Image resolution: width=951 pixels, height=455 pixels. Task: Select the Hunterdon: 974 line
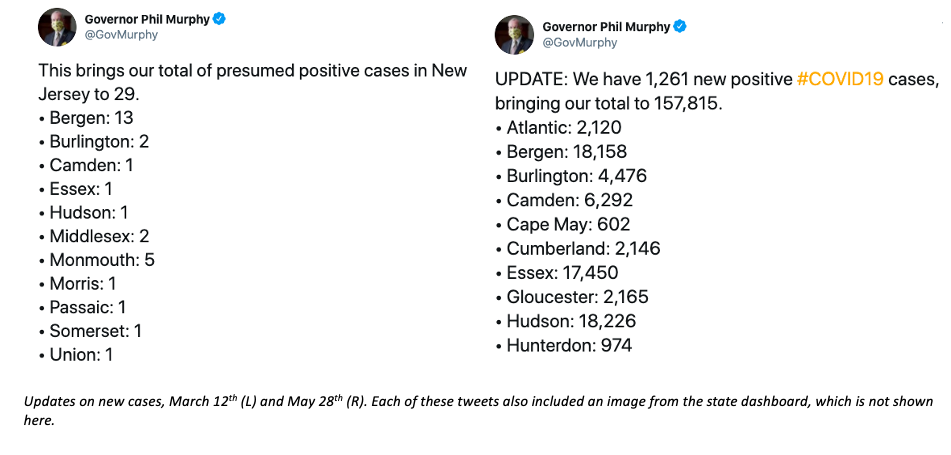(563, 346)
